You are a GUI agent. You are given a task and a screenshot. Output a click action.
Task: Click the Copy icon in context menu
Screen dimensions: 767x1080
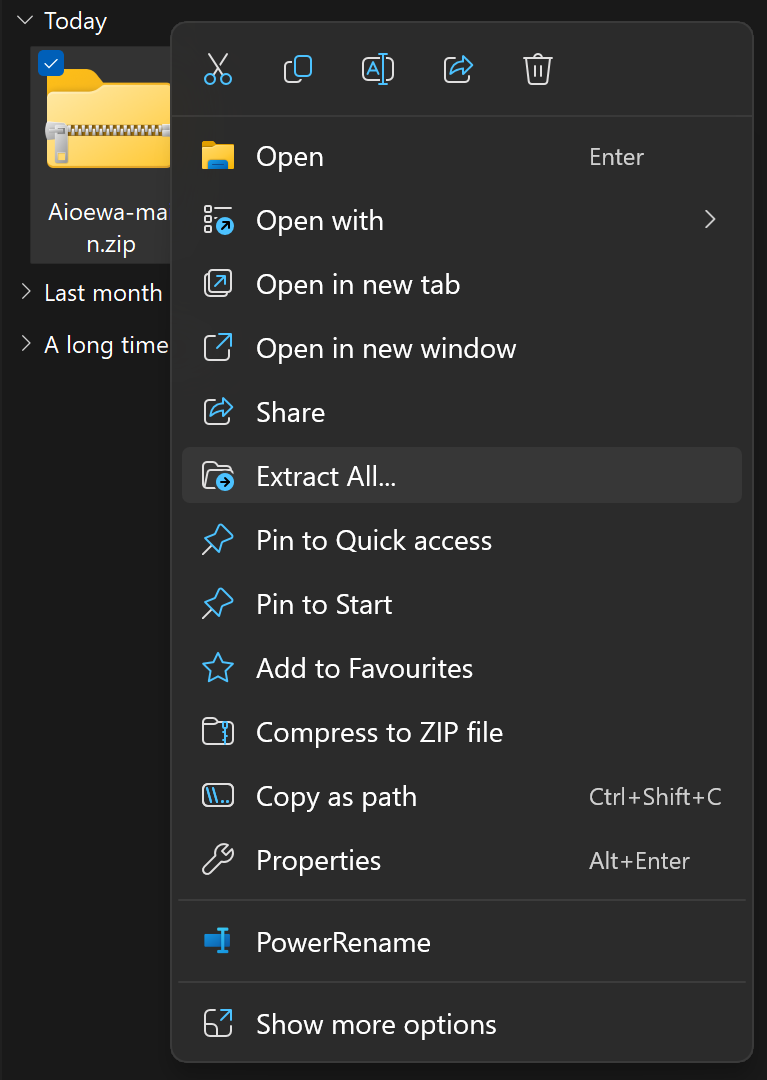pos(298,69)
